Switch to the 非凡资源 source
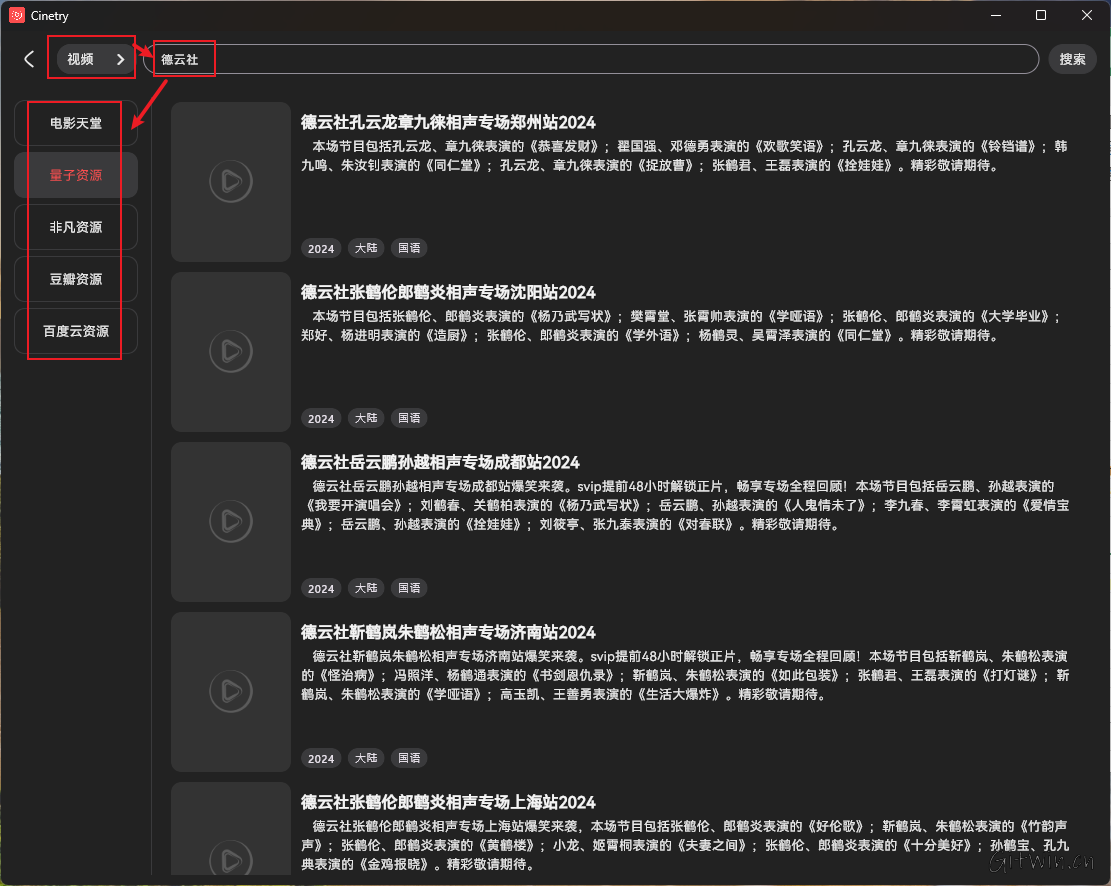Viewport: 1111px width, 886px height. coord(76,227)
